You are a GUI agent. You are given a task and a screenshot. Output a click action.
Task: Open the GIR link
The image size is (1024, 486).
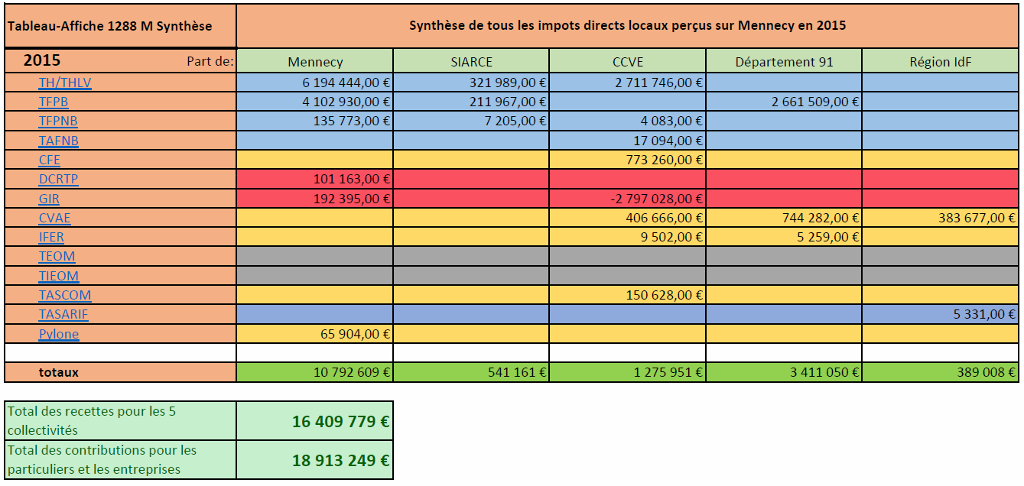49,198
